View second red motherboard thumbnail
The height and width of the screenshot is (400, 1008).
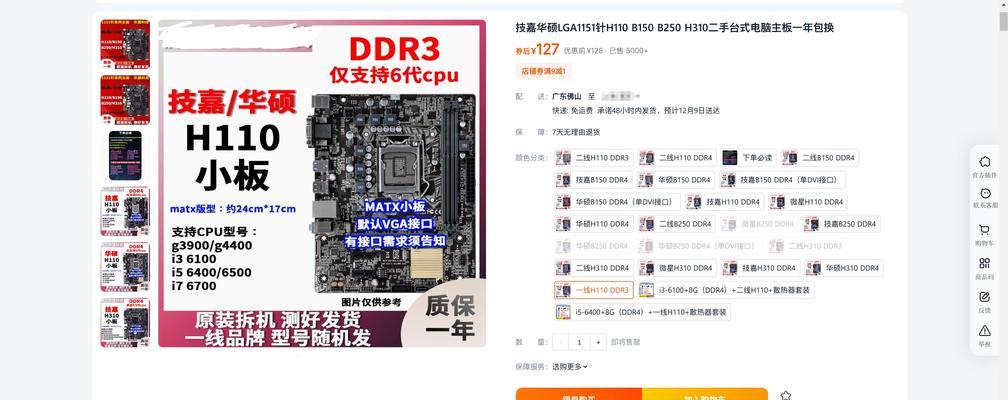125,100
